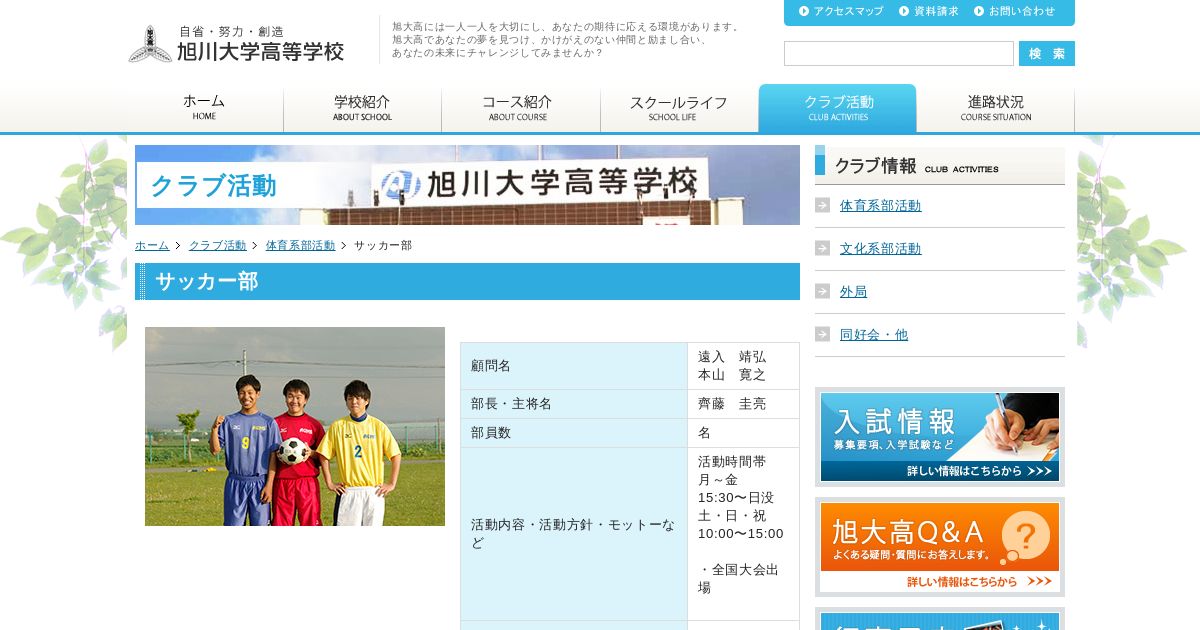Click the 遠入 靖弘 advisor name
The image size is (1200, 630).
click(732, 357)
